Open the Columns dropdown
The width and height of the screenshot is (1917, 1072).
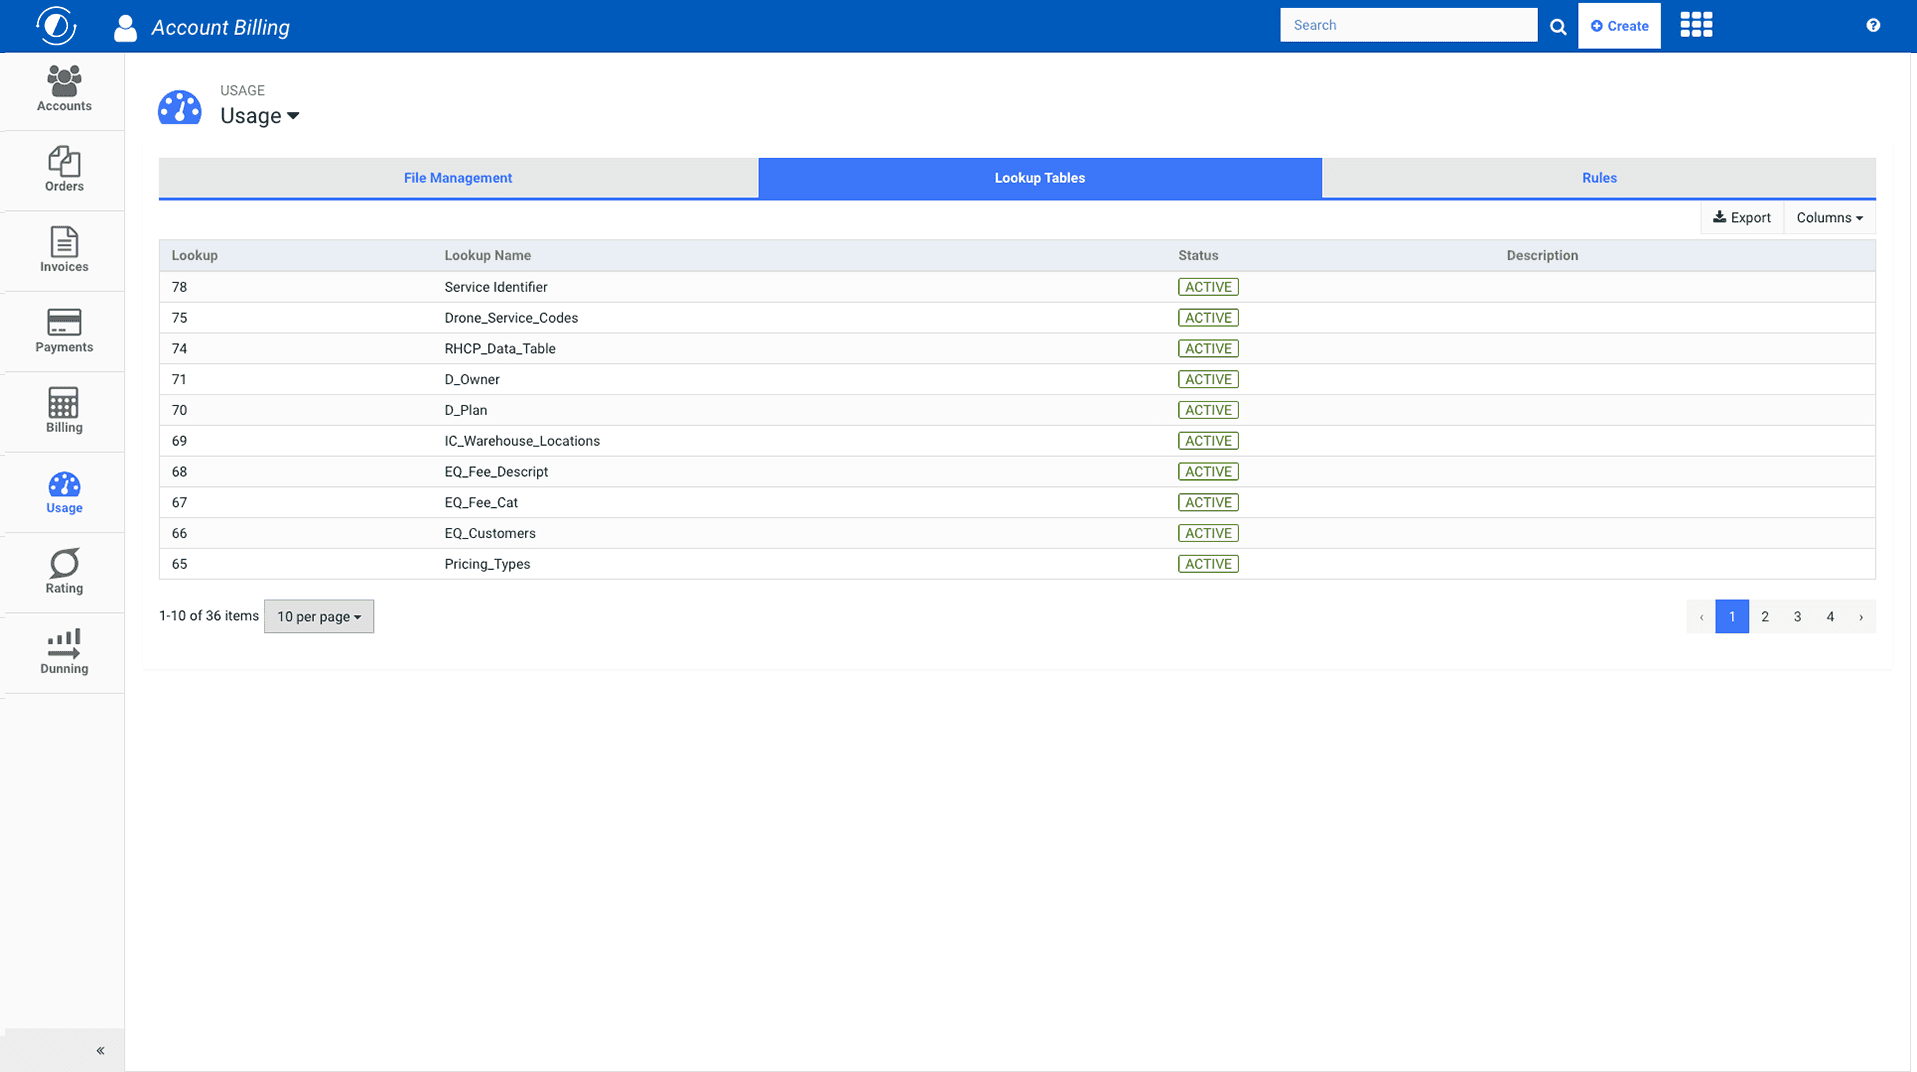(x=1829, y=218)
